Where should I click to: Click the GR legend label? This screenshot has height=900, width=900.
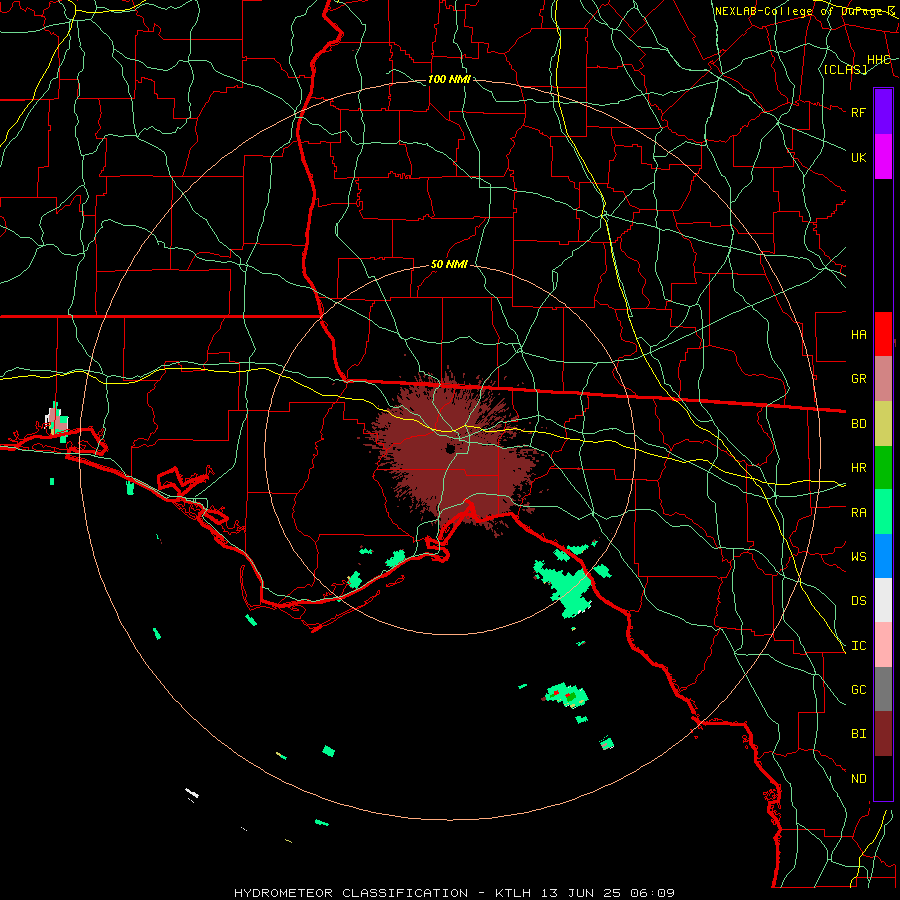coord(859,379)
